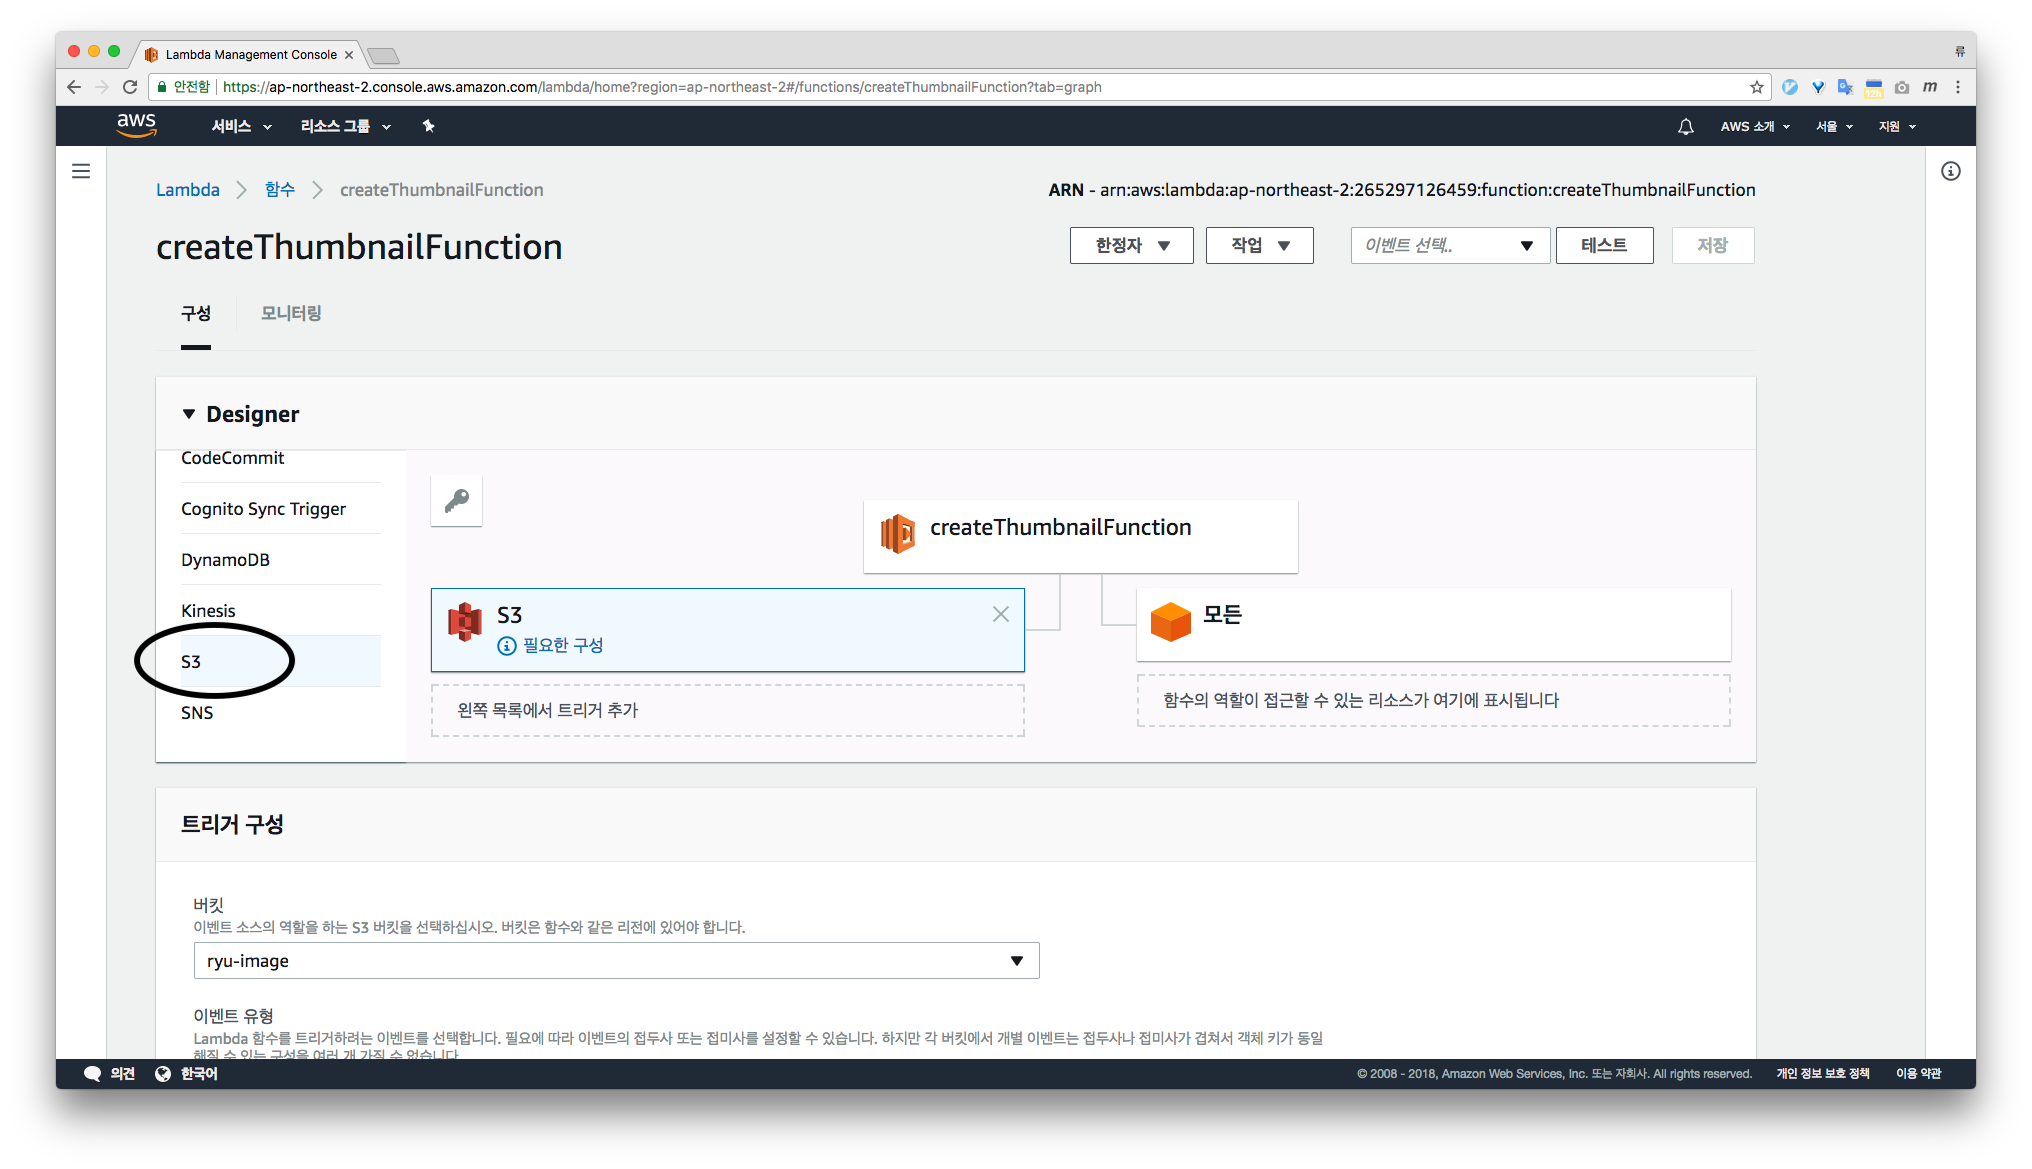Image resolution: width=2032 pixels, height=1169 pixels.
Task: Click the pin shortcut icon in navbar
Action: [428, 126]
